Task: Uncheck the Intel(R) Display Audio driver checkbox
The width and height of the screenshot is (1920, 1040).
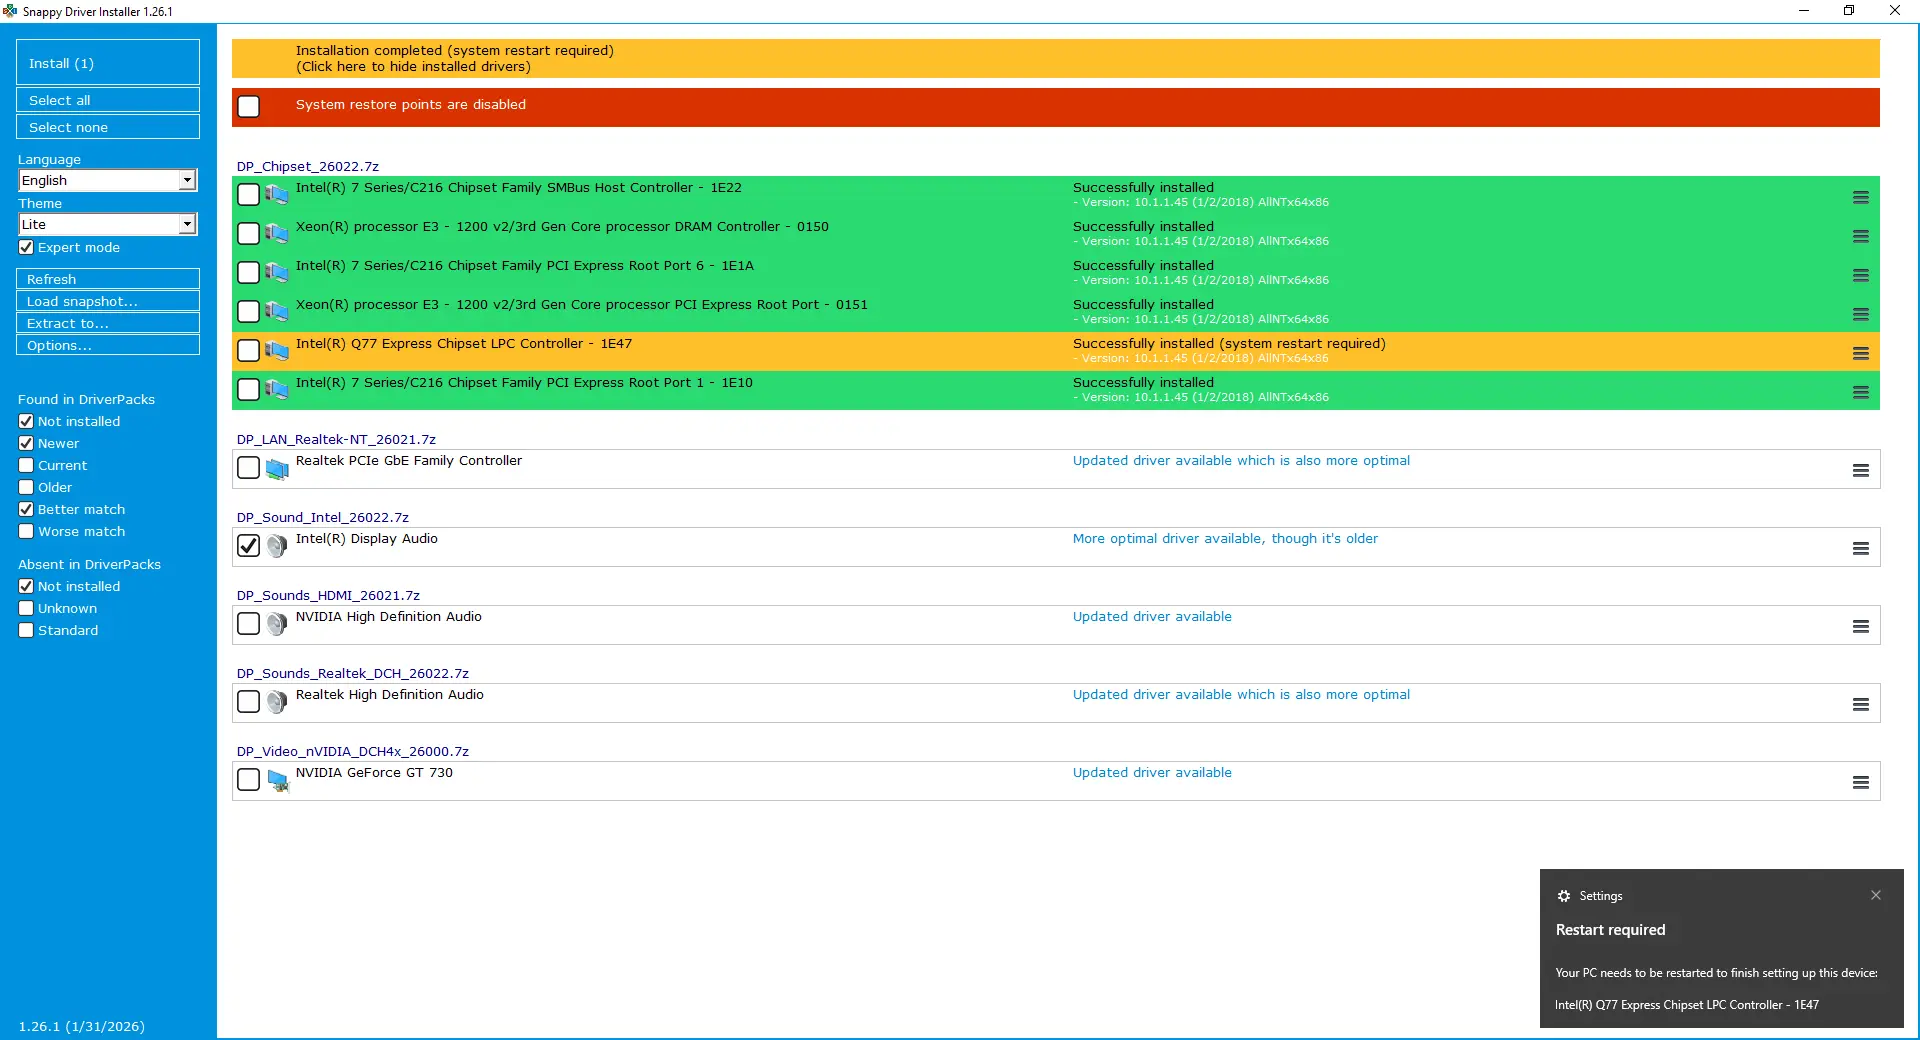Action: pyautogui.click(x=248, y=546)
